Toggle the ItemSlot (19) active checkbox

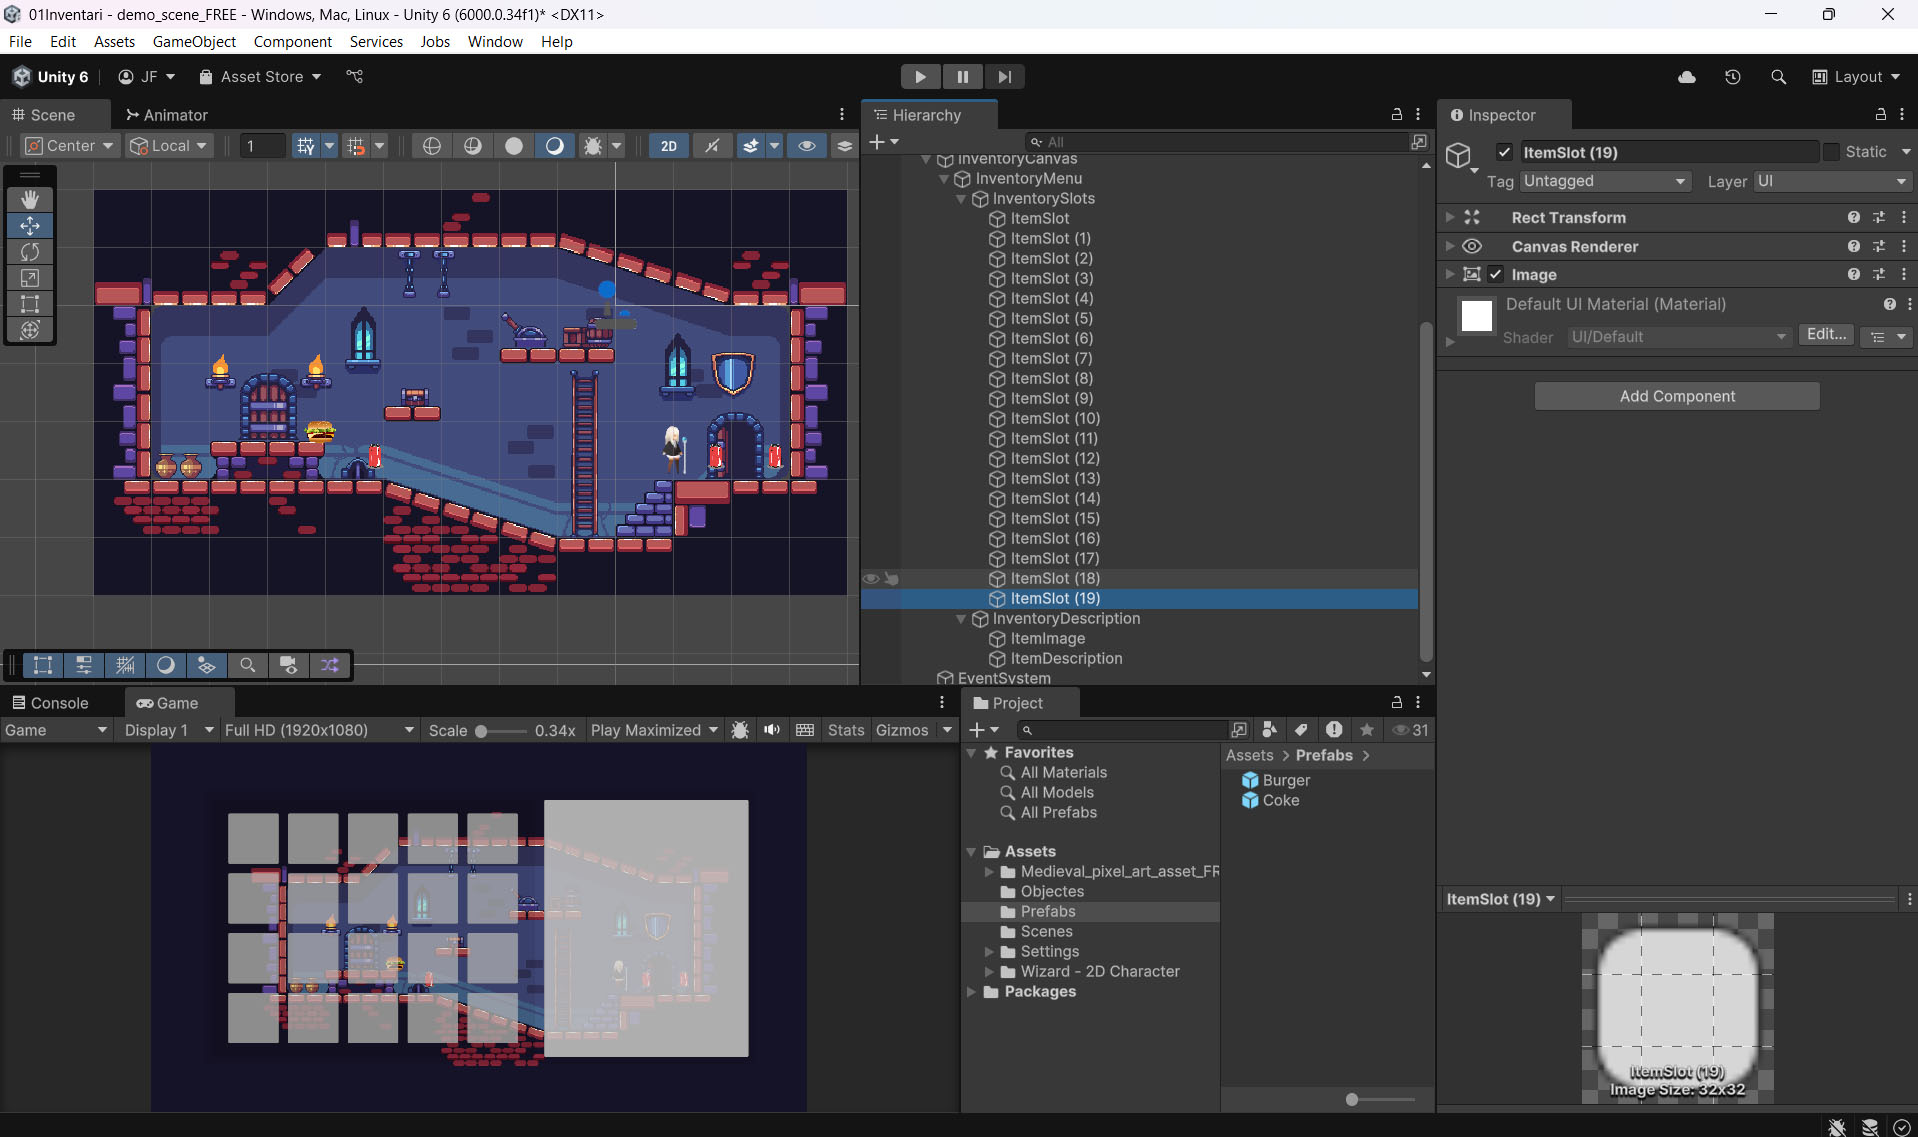point(1504,152)
